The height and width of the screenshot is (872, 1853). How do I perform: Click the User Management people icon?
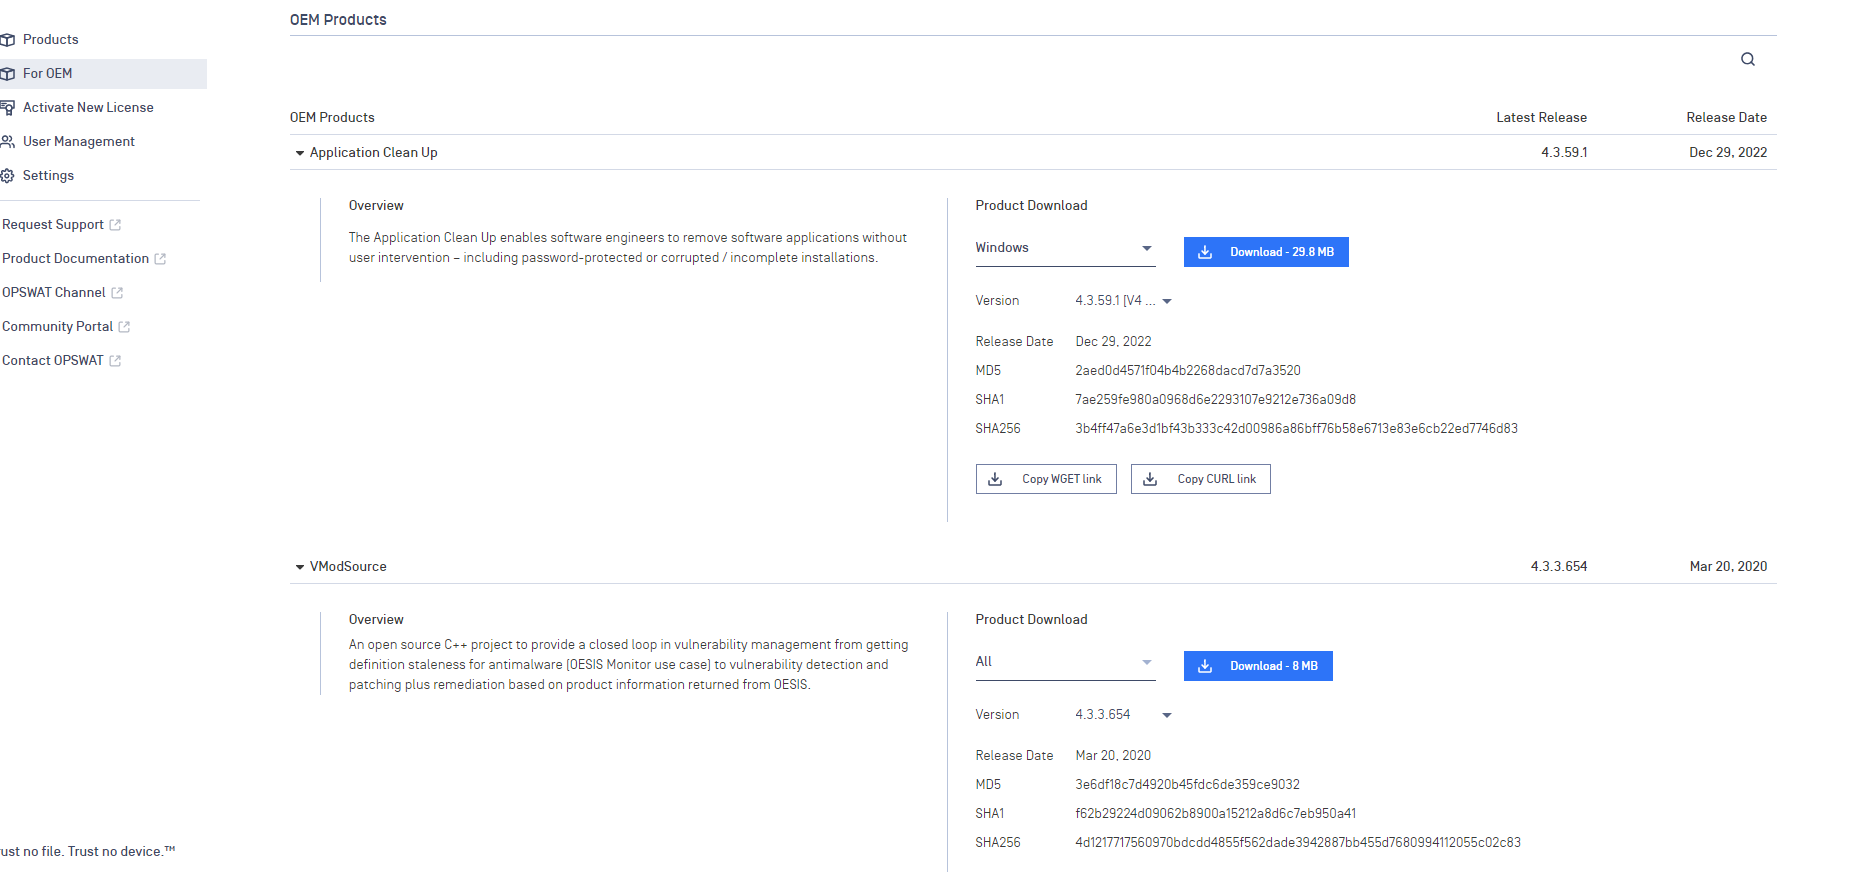click(x=8, y=142)
